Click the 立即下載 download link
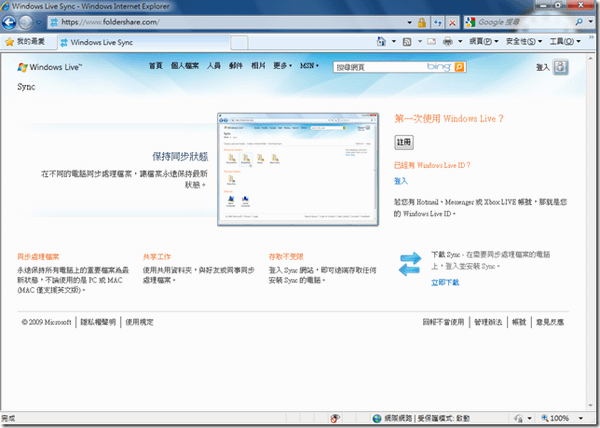The image size is (600, 428). point(445,283)
